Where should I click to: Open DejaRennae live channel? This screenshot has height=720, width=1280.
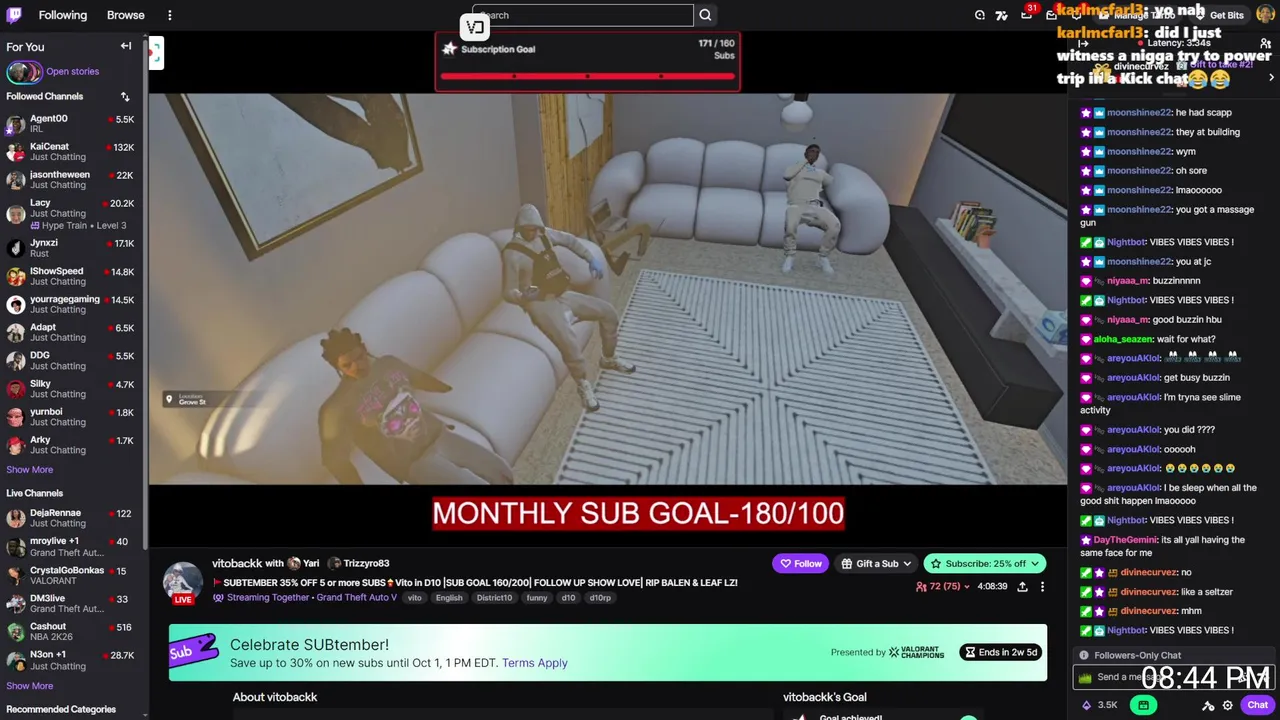[x=72, y=518]
